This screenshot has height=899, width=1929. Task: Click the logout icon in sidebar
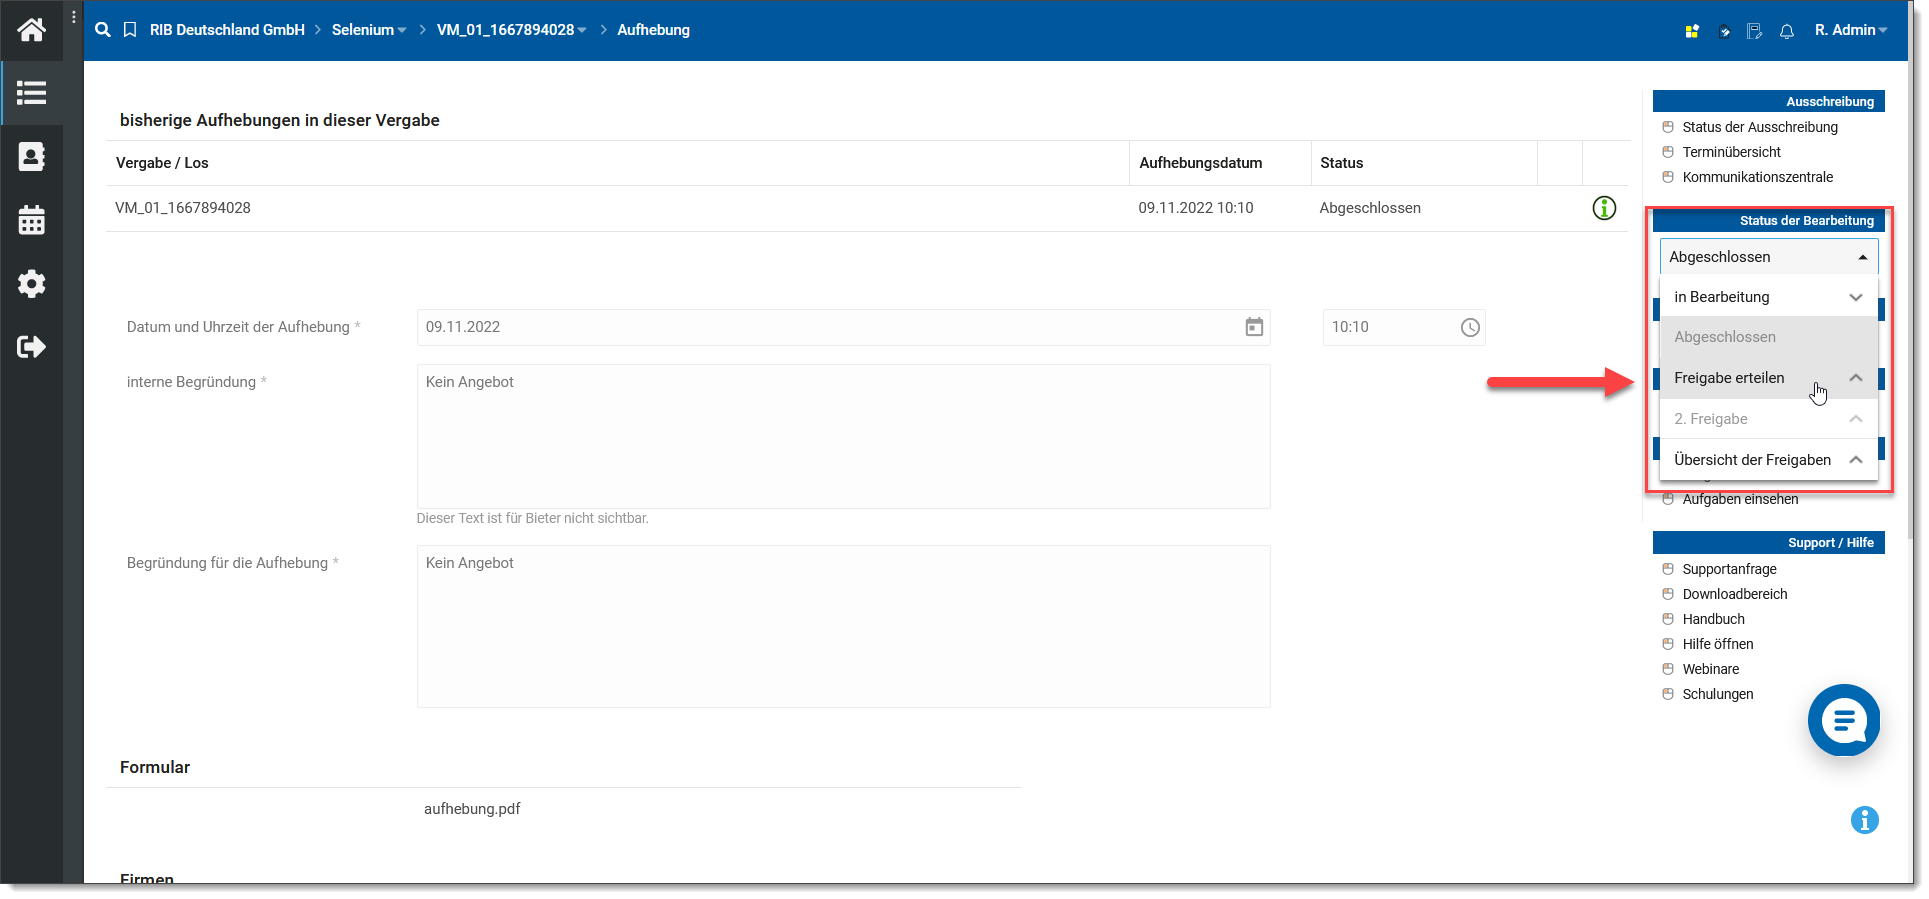click(31, 347)
